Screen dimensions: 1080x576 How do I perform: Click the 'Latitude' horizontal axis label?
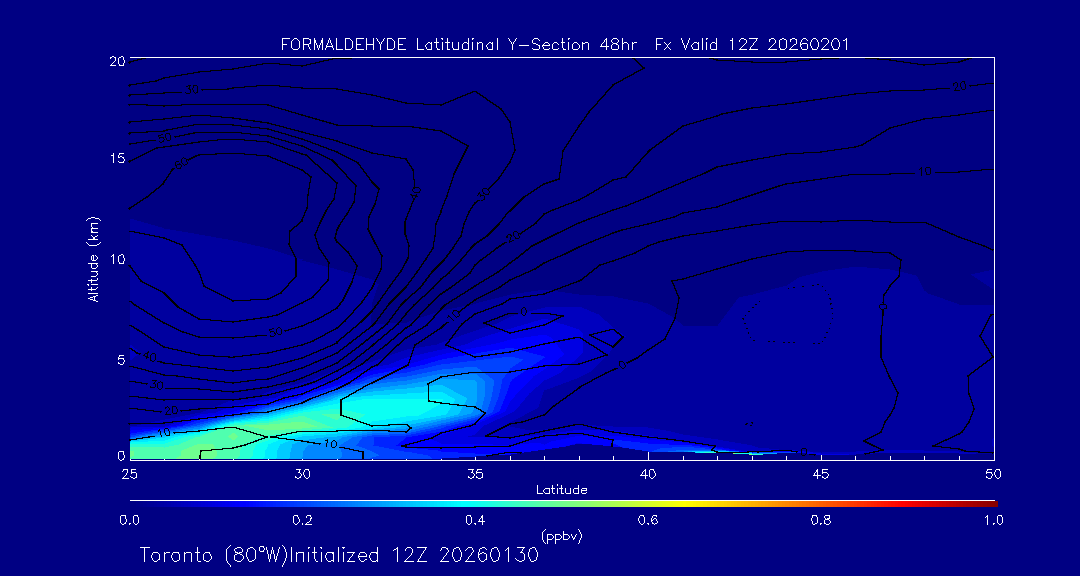[x=562, y=491]
